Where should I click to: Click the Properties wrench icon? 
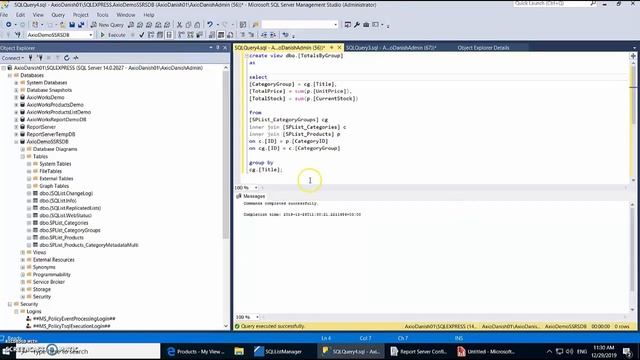coord(357,24)
